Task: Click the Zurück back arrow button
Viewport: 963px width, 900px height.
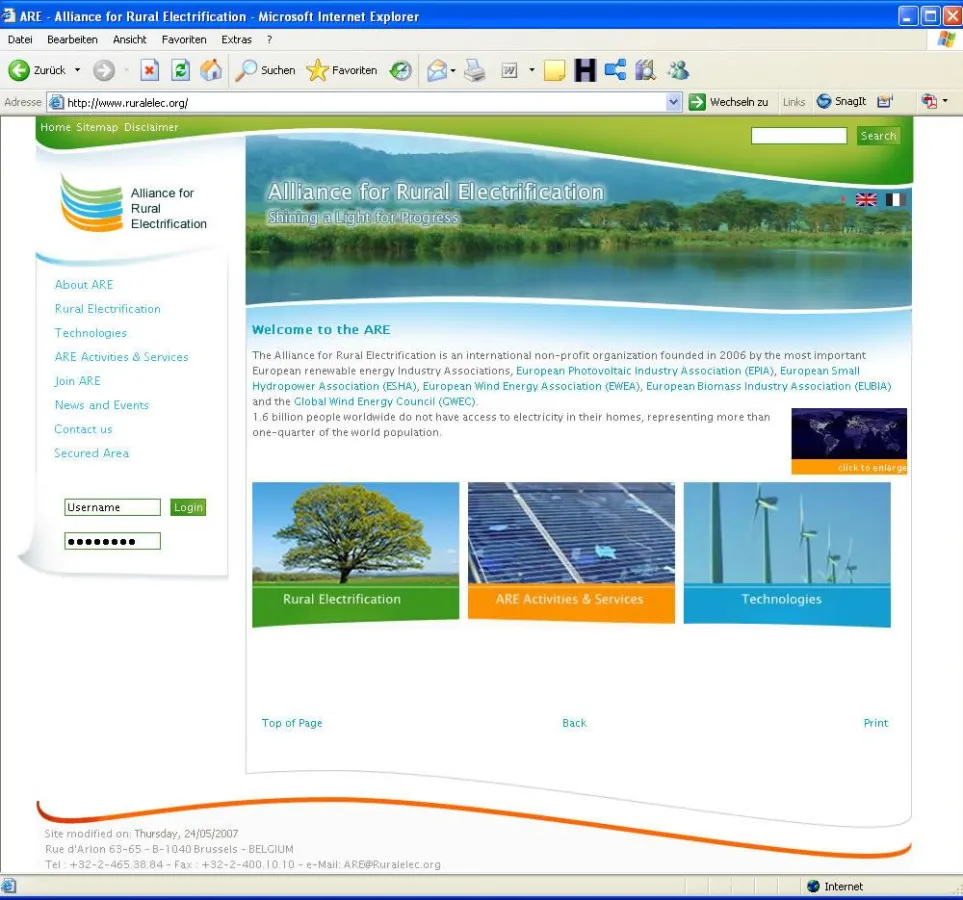Action: [20, 70]
